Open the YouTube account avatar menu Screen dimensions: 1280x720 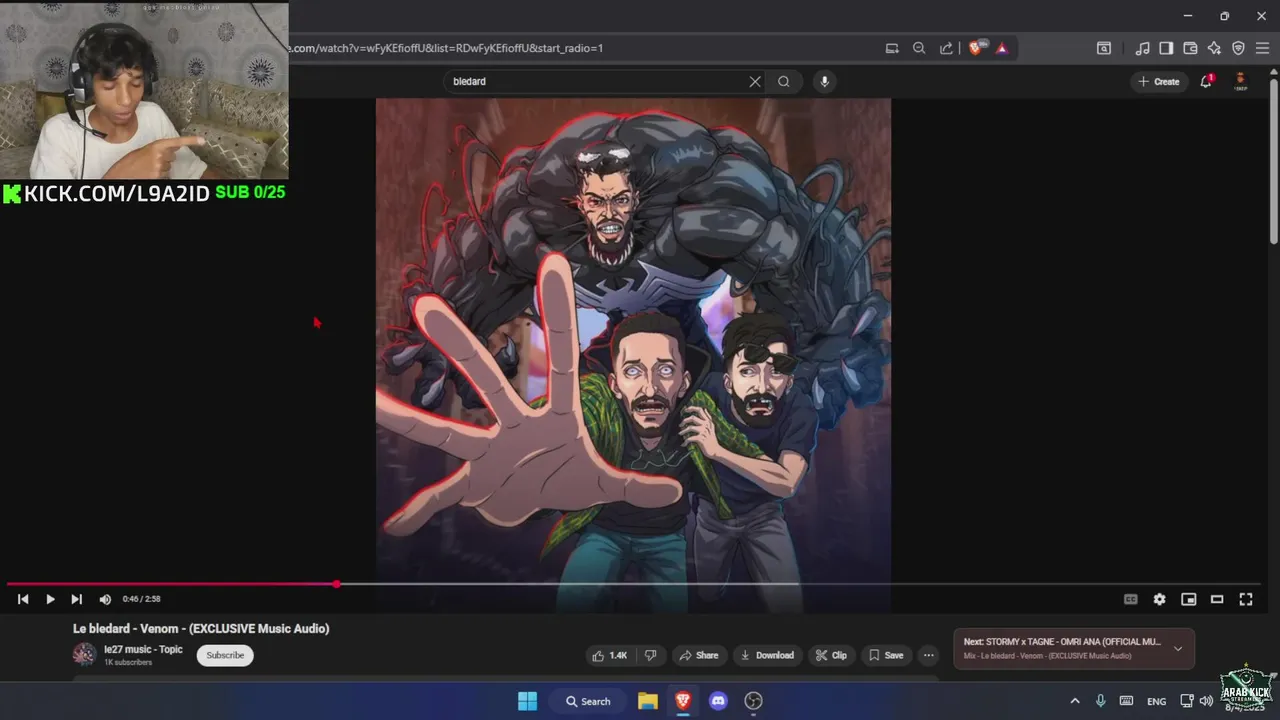tap(1240, 81)
